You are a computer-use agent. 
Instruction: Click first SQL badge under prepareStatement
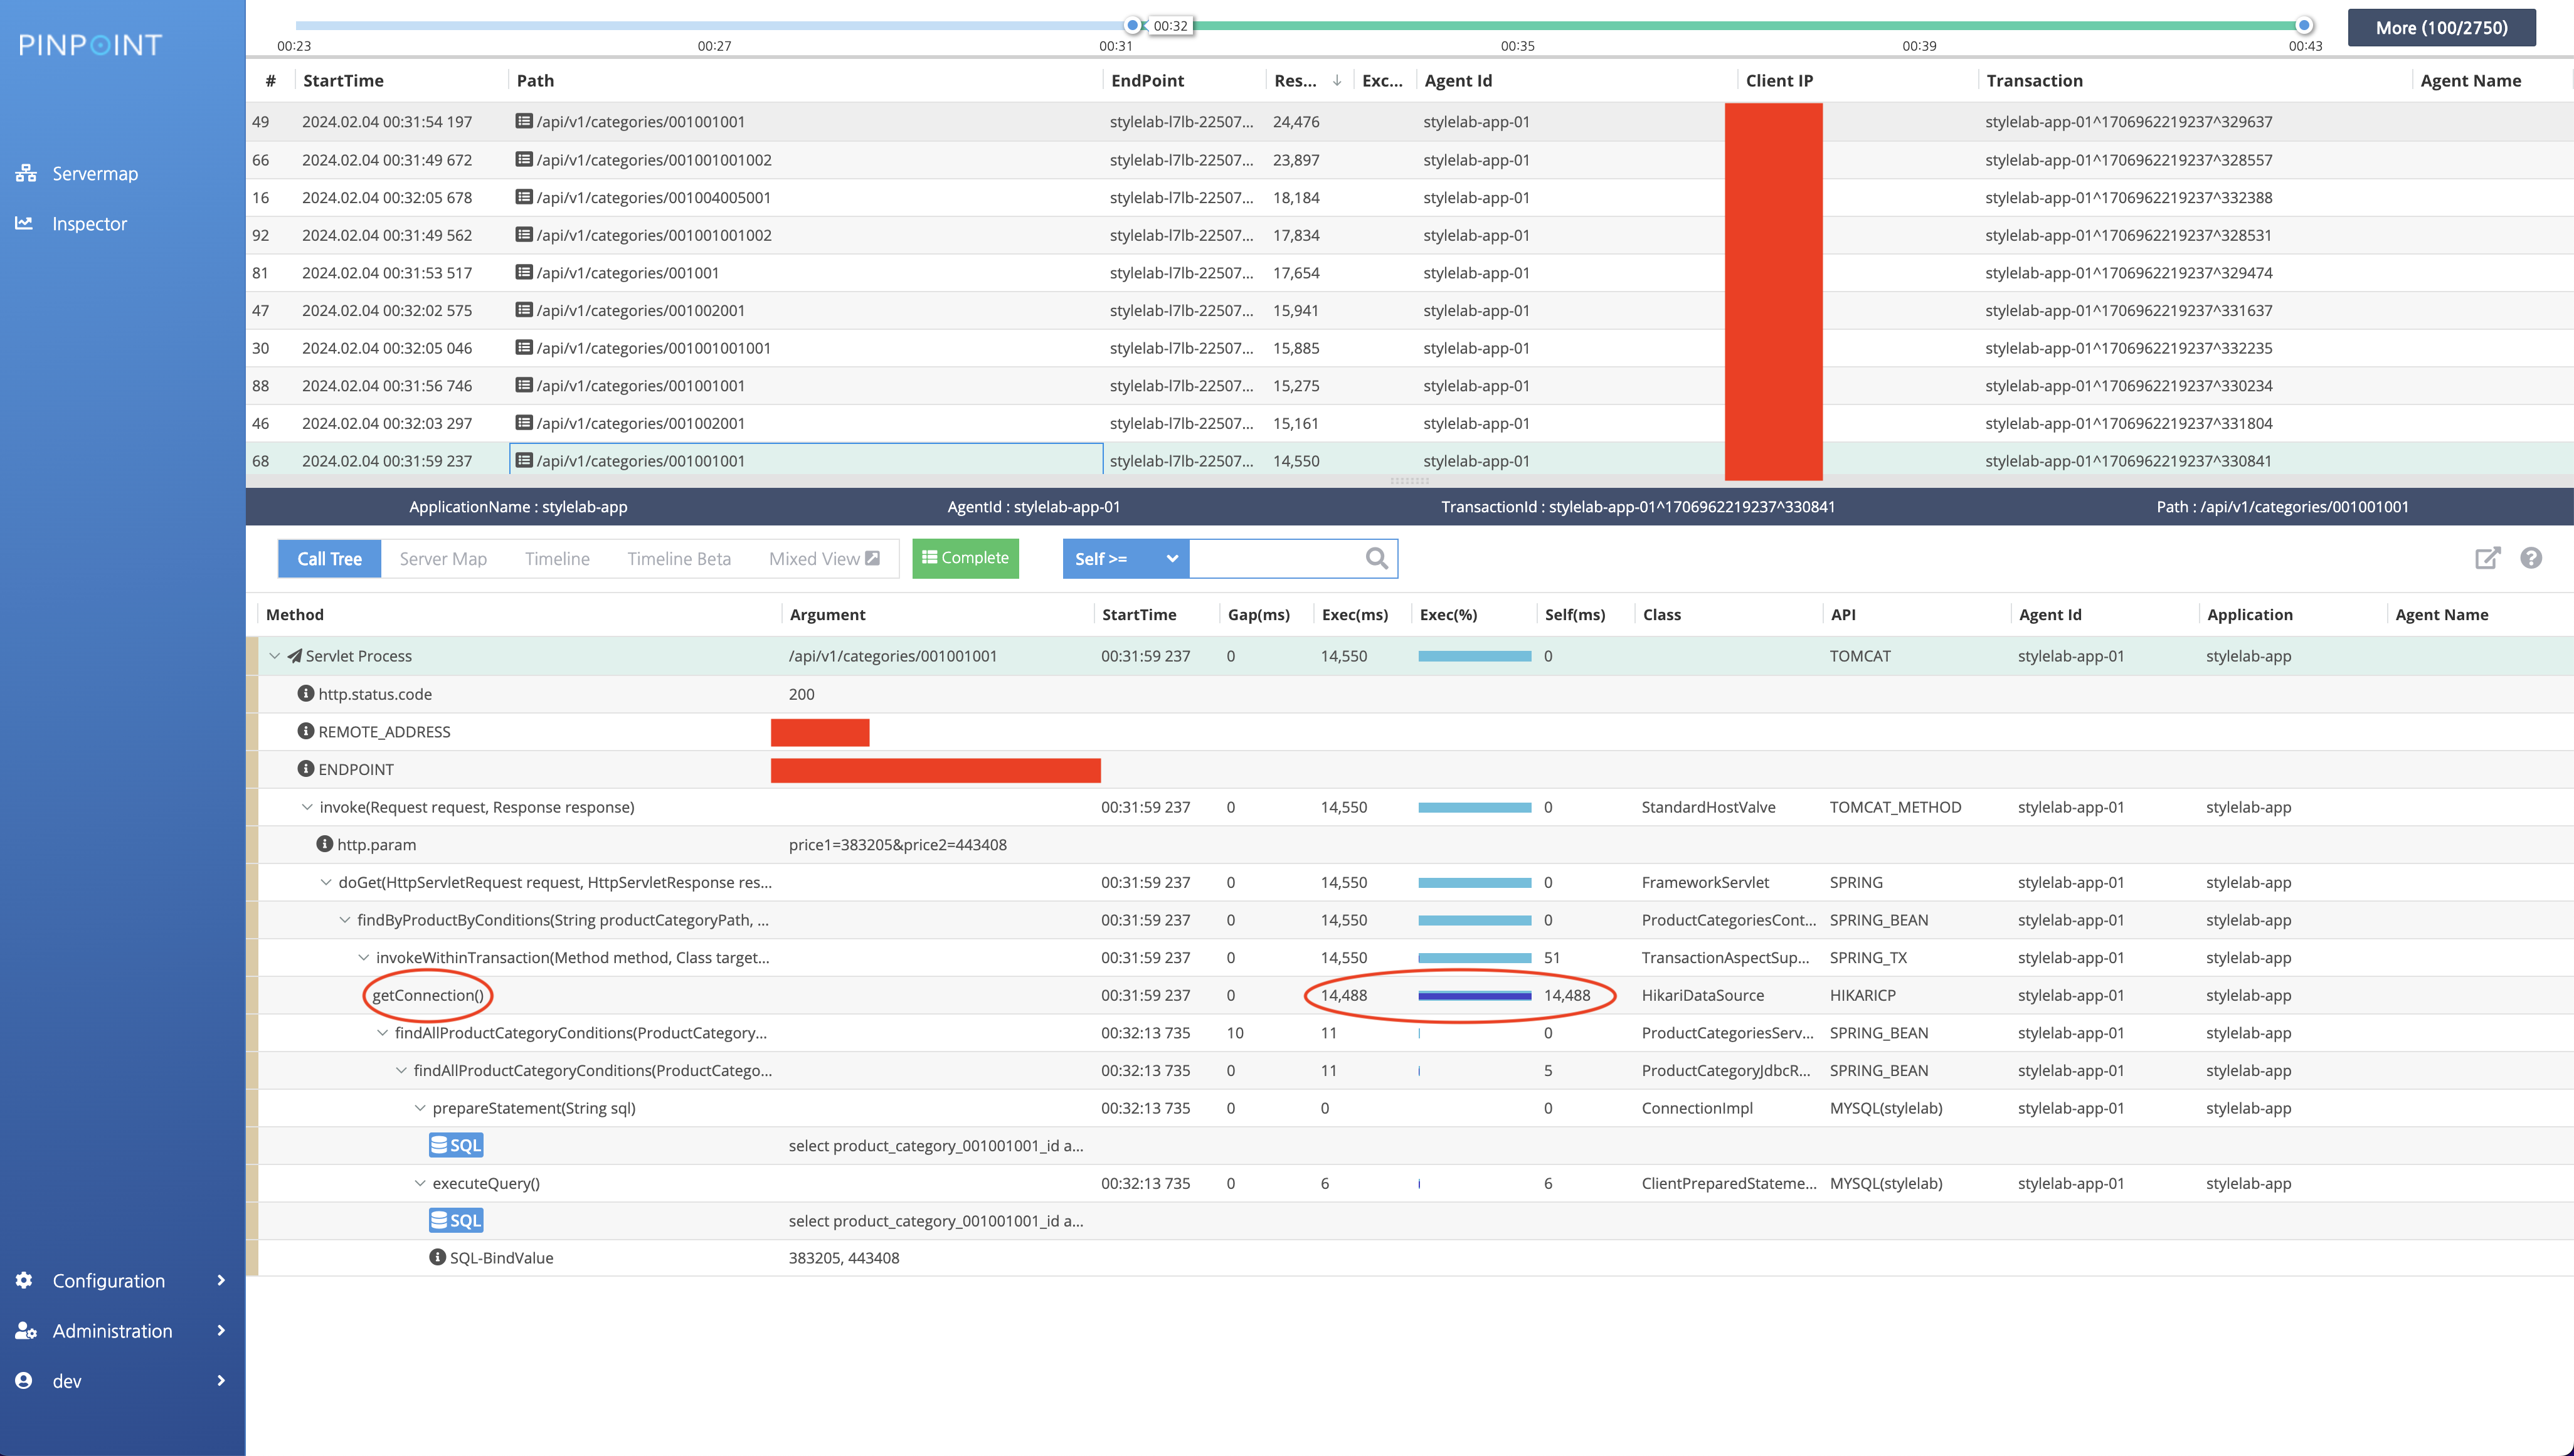pyautogui.click(x=455, y=1145)
